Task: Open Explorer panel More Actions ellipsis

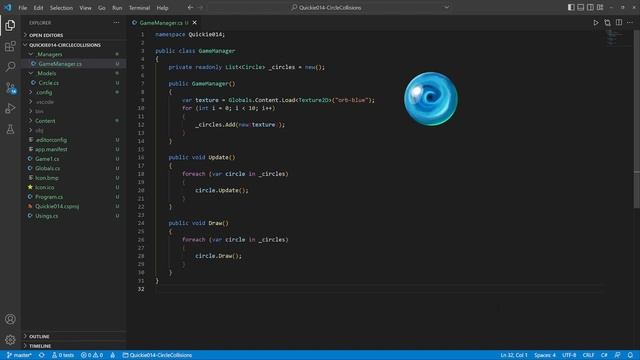Action: coord(116,23)
